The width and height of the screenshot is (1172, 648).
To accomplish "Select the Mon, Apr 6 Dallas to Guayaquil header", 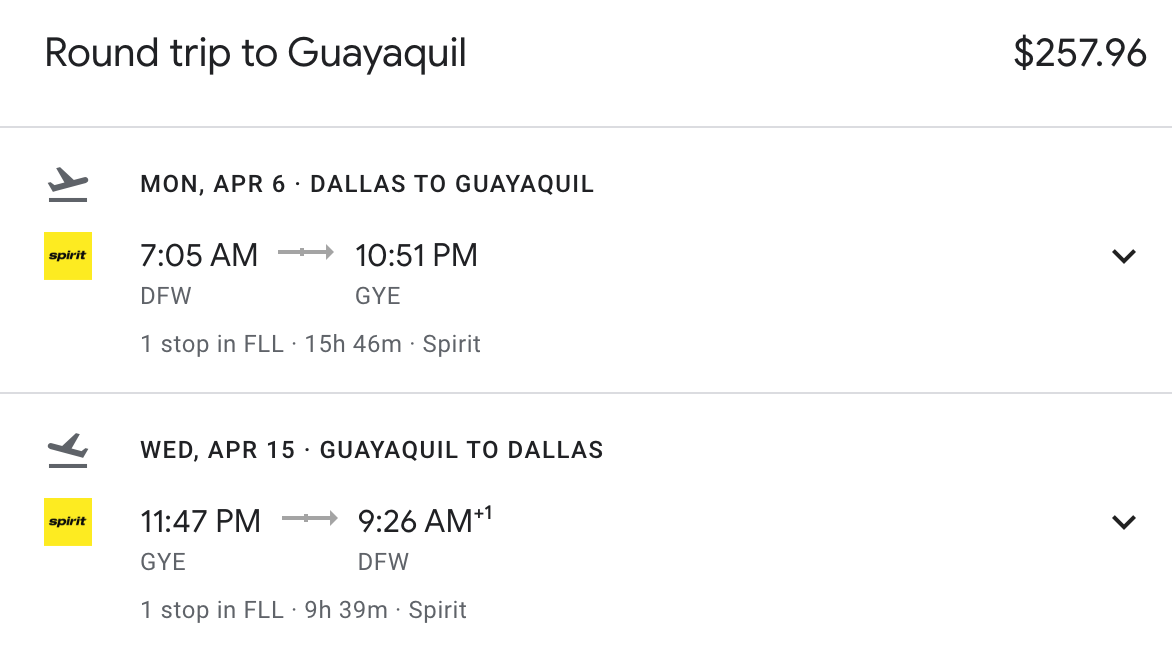I will click(367, 184).
